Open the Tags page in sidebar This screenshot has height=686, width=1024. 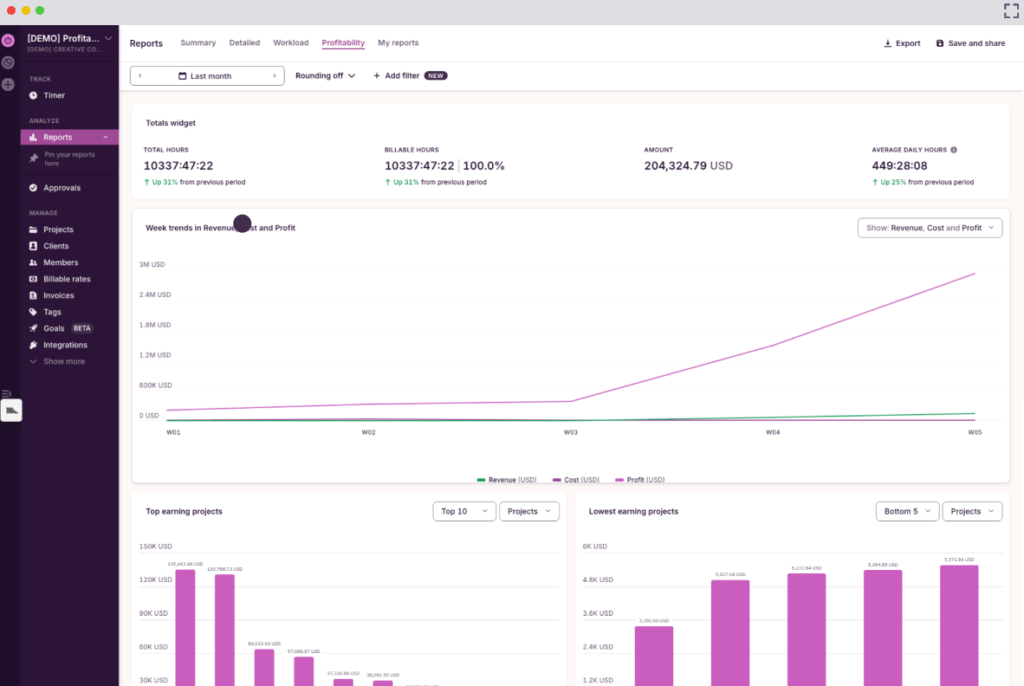click(x=52, y=312)
